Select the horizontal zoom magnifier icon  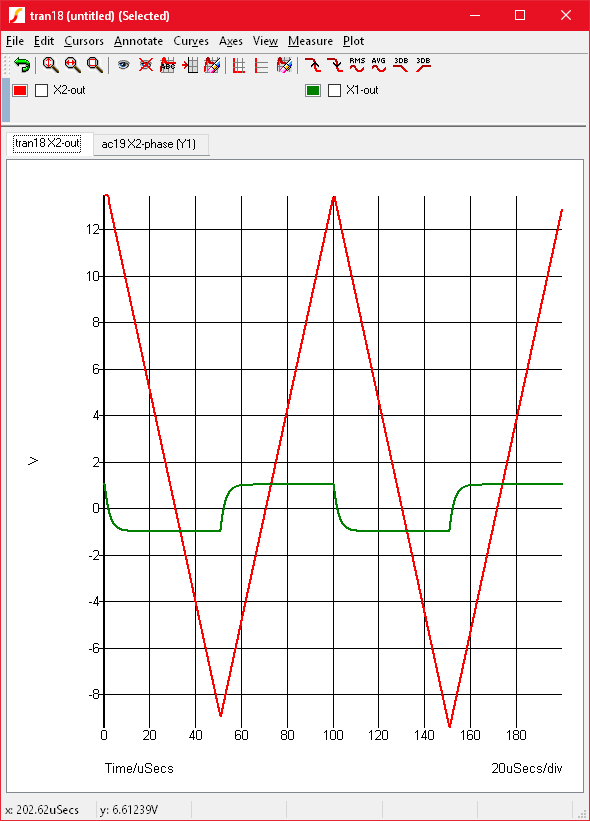pyautogui.click(x=73, y=65)
